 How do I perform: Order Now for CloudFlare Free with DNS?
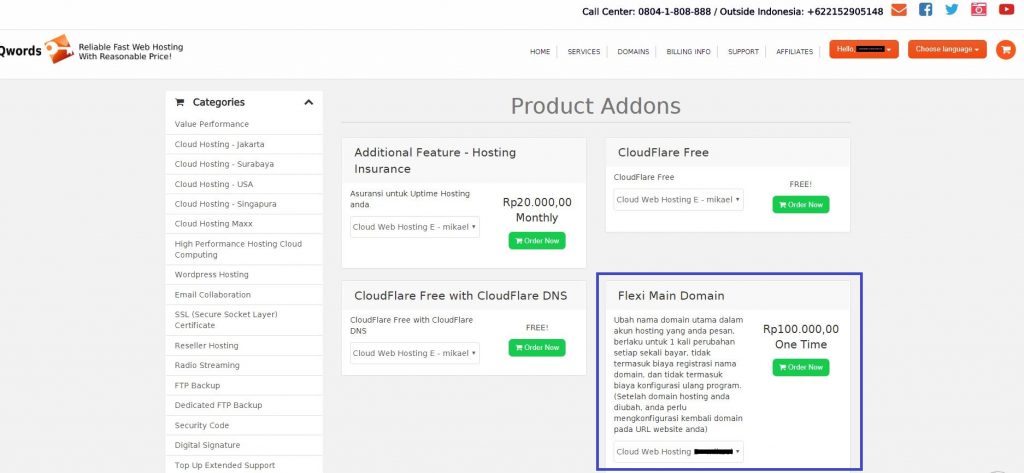coord(537,347)
